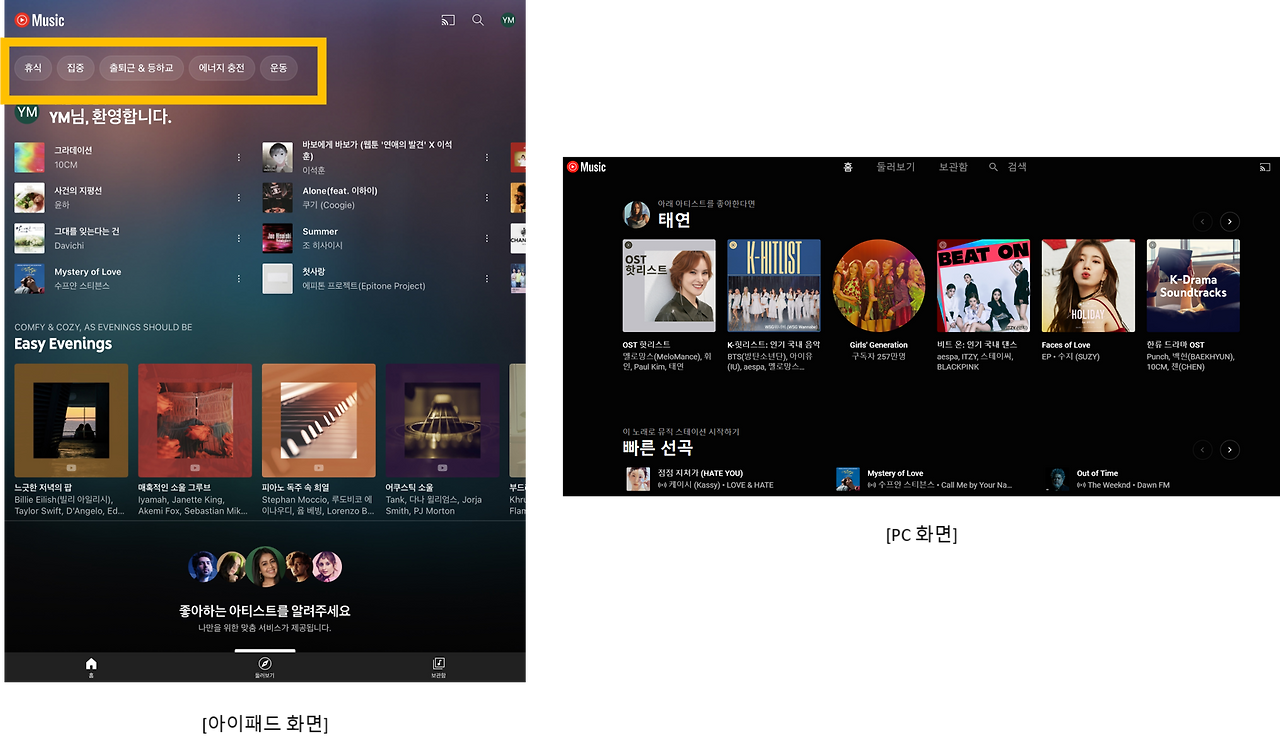Open search using the iPad magnifier icon
Image resolution: width=1280 pixels, height=747 pixels.
[478, 20]
